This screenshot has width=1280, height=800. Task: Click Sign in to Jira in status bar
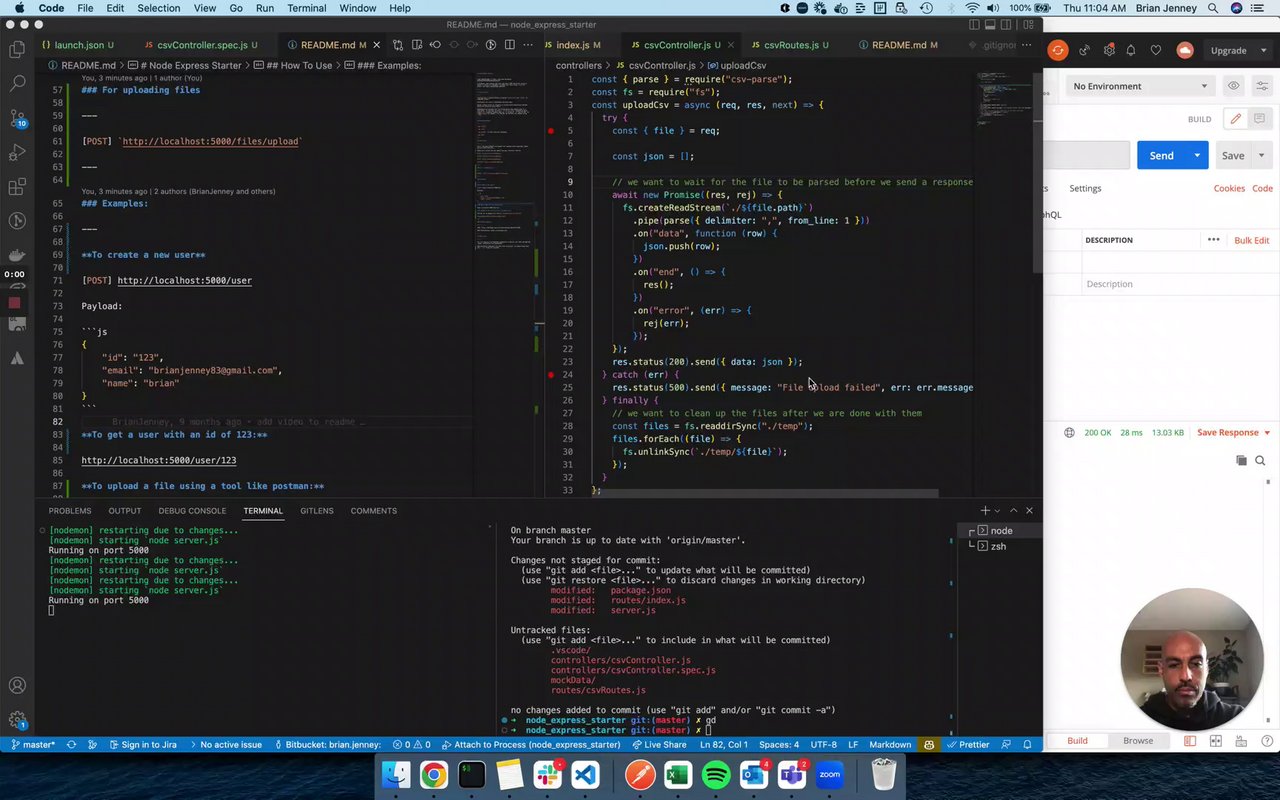142,744
